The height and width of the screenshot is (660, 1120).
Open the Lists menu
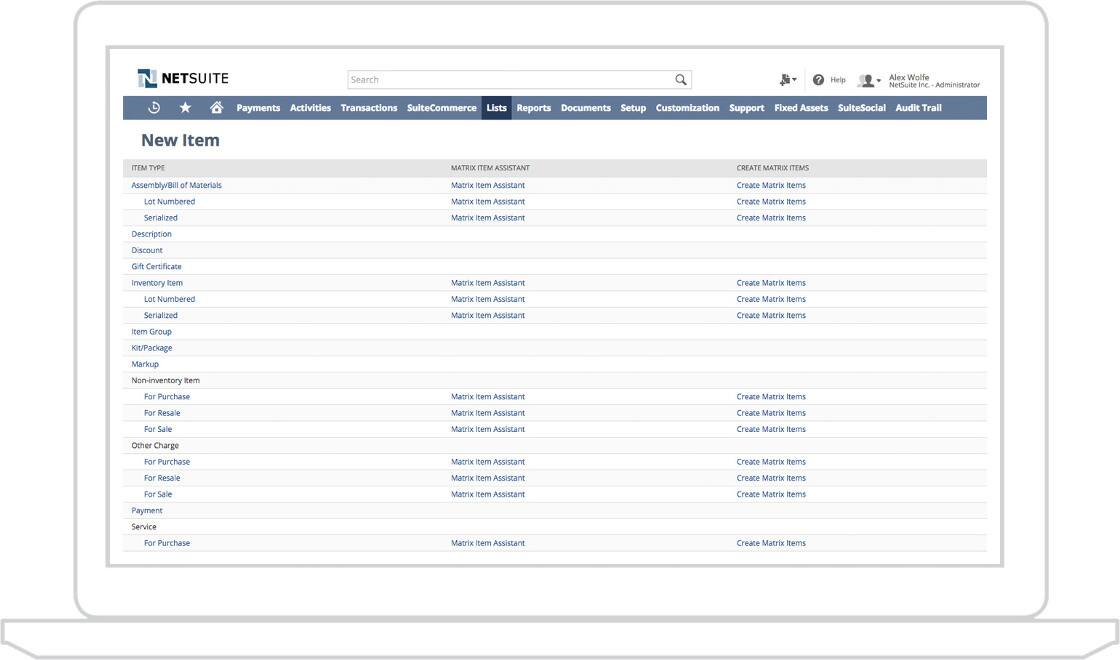(x=496, y=108)
